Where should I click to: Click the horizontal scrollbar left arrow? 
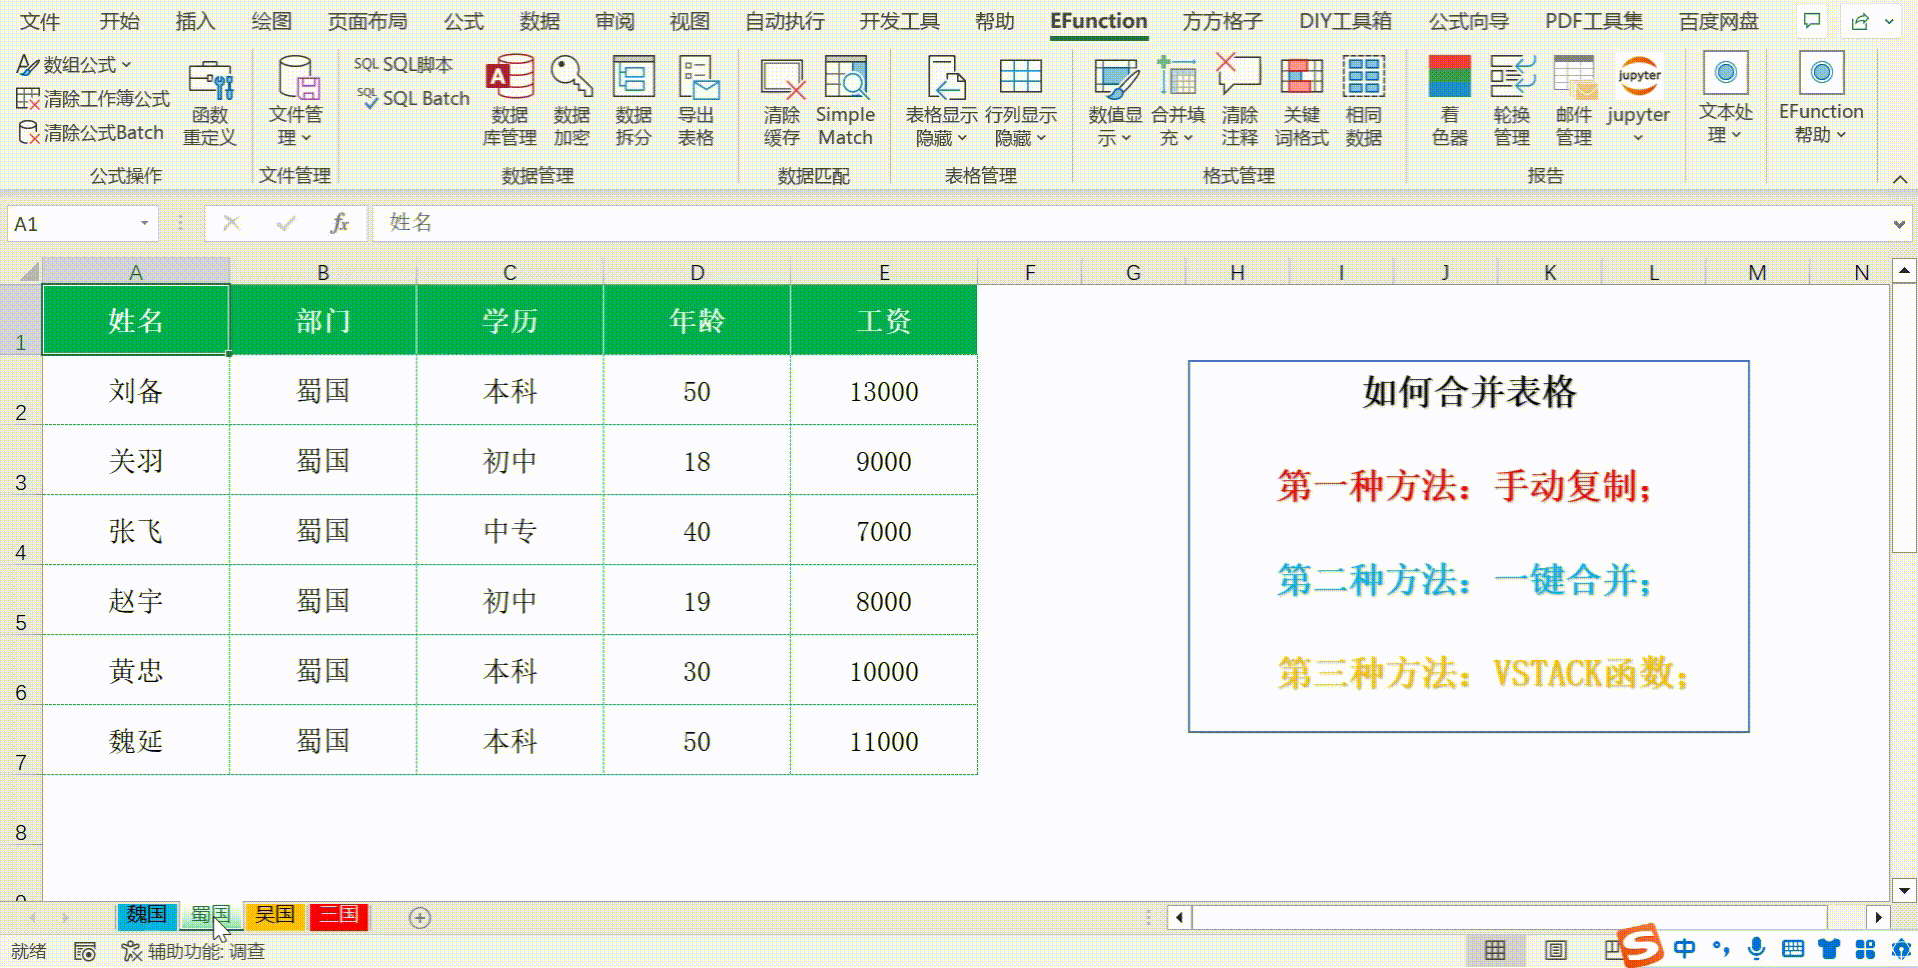tap(1180, 917)
